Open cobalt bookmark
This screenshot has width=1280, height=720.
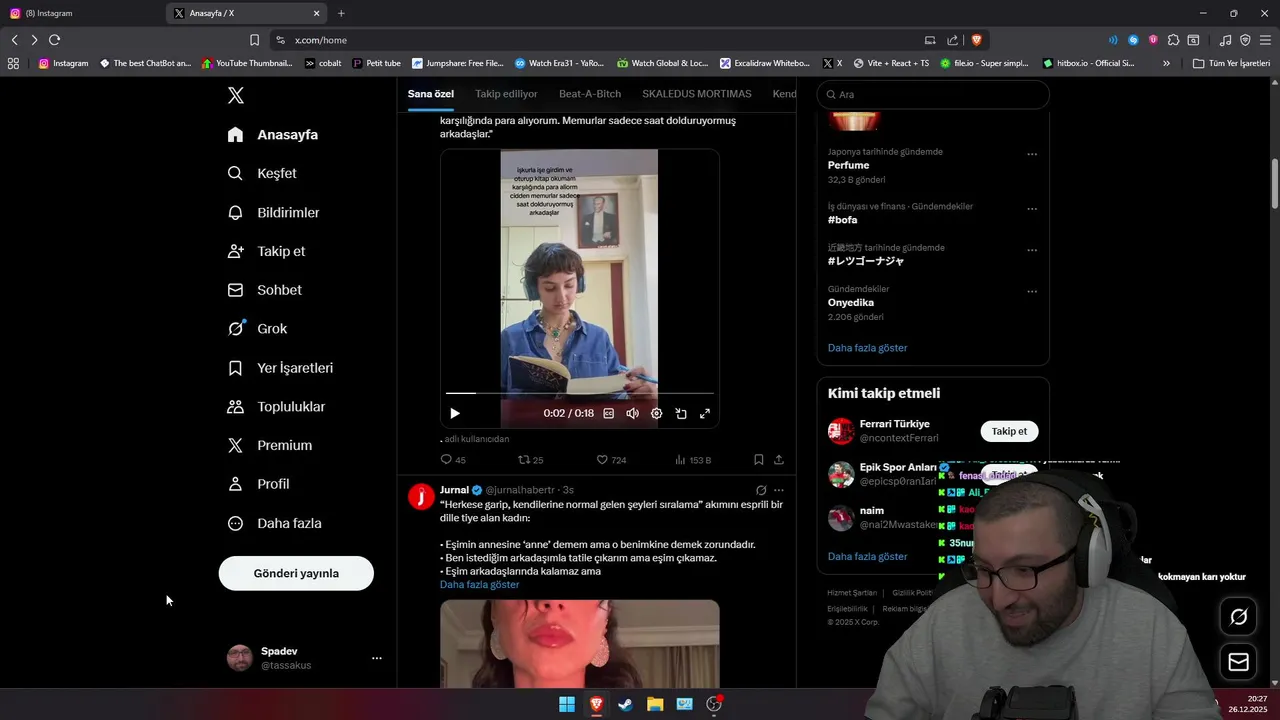(323, 63)
